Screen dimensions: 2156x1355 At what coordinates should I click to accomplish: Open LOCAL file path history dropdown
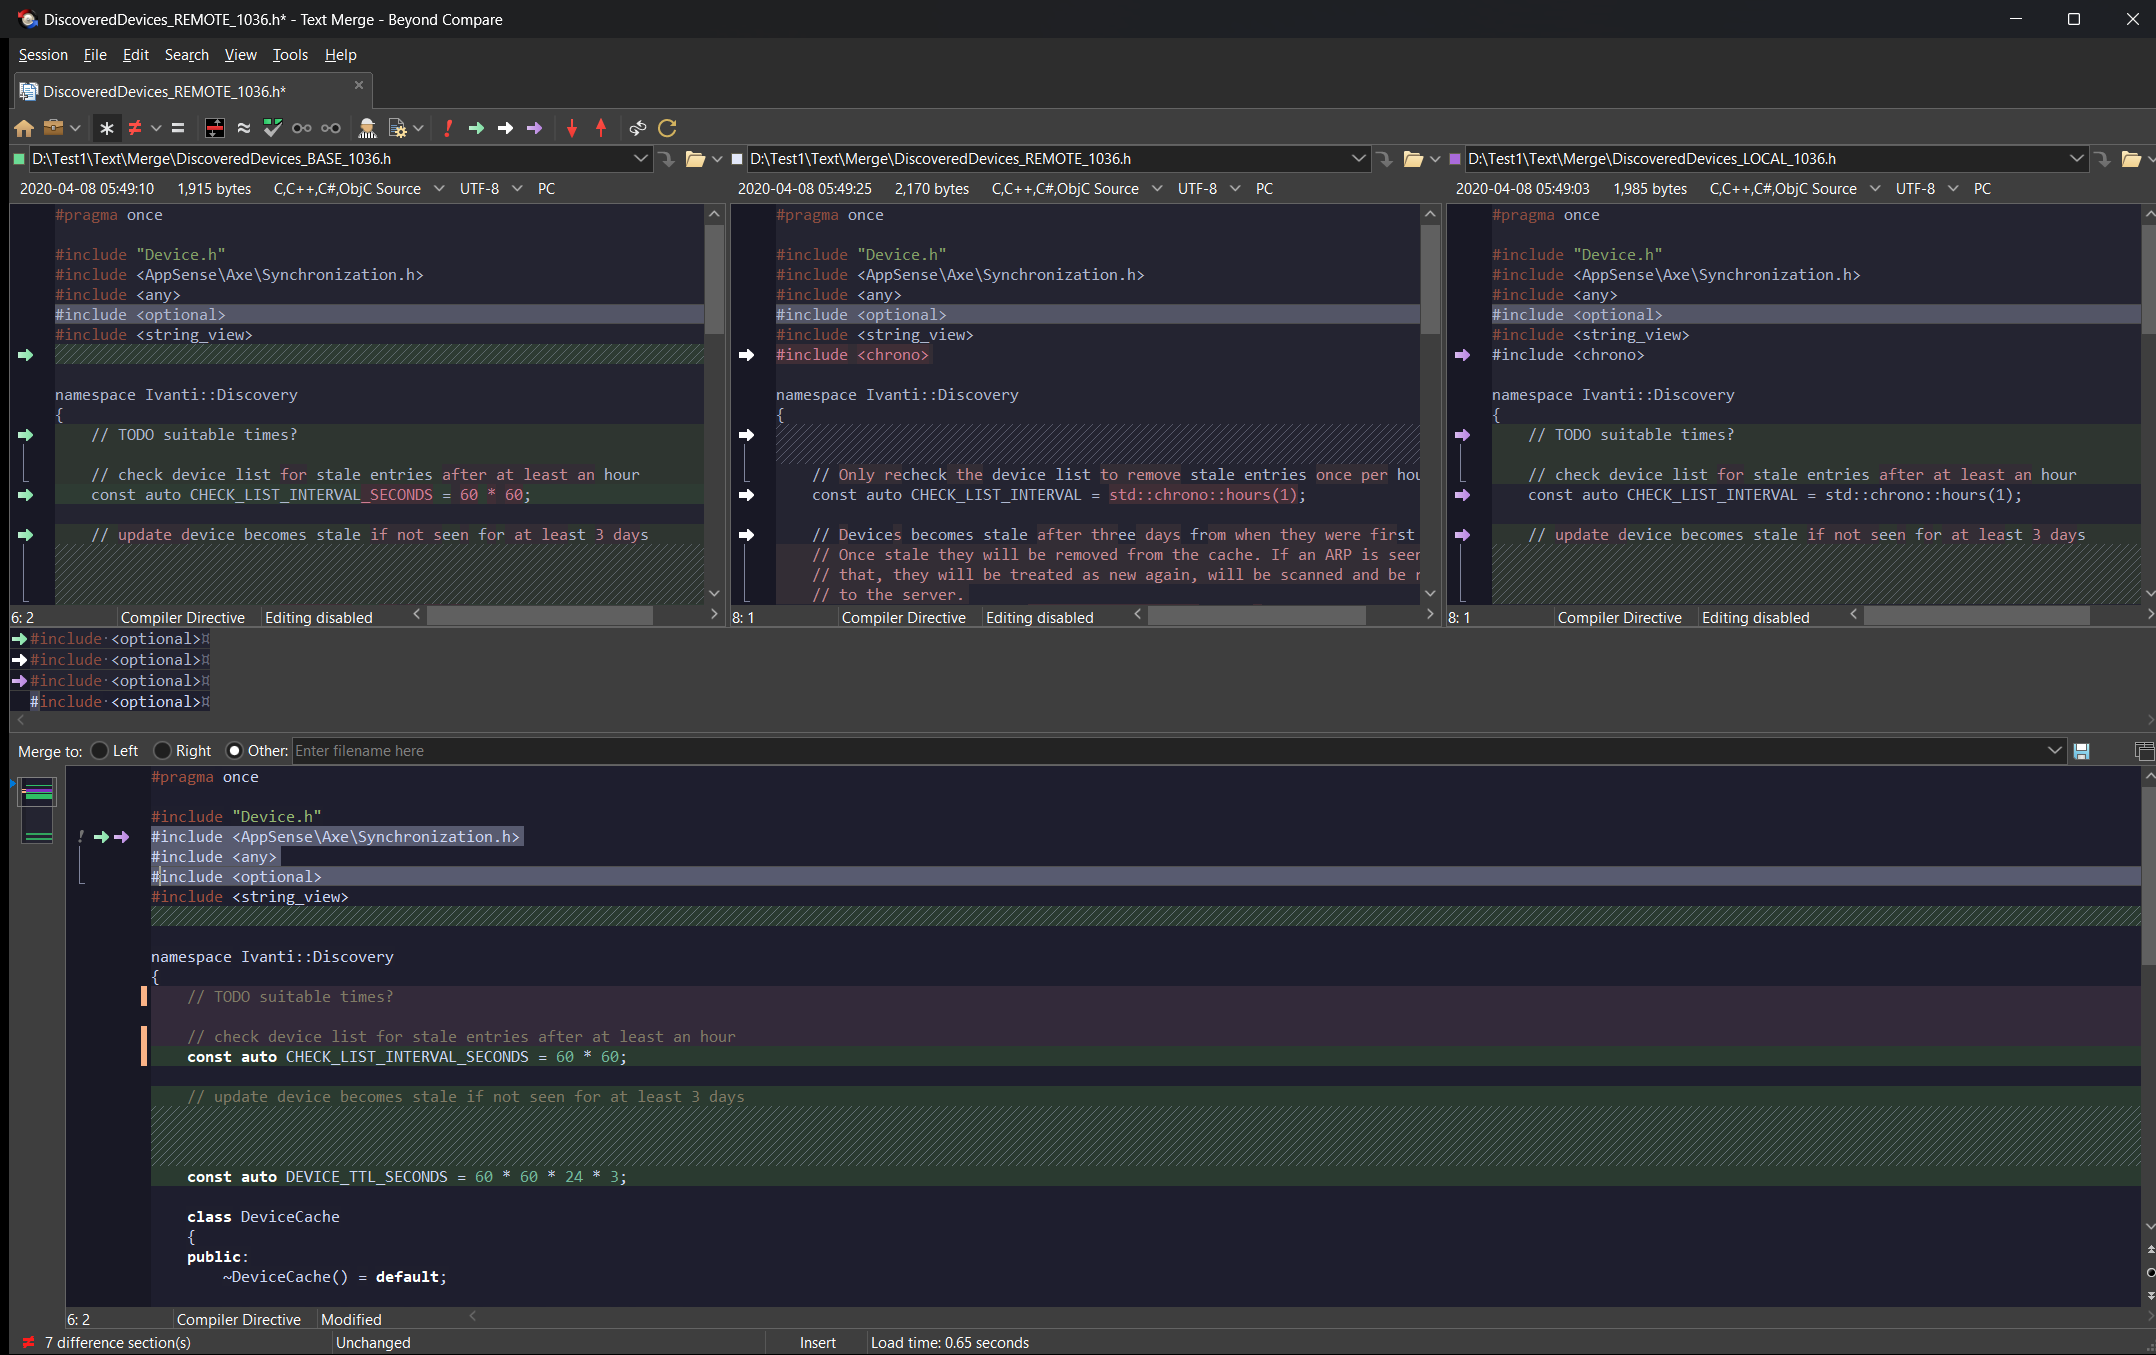2077,159
